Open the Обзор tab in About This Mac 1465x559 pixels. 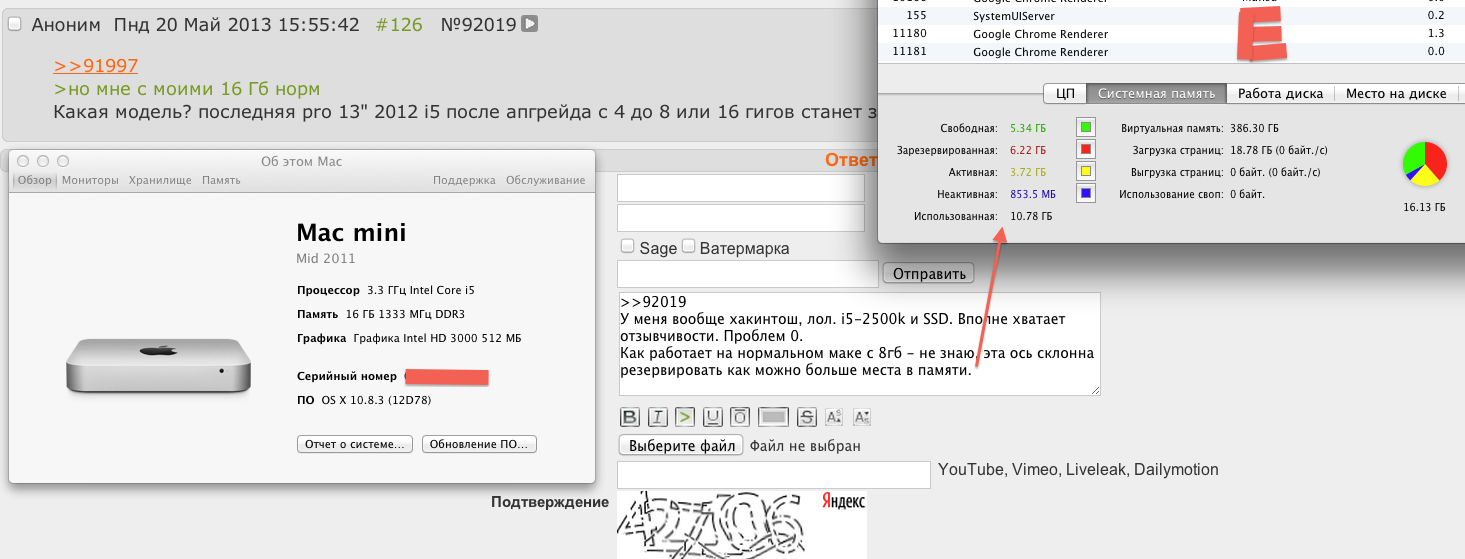[35, 180]
